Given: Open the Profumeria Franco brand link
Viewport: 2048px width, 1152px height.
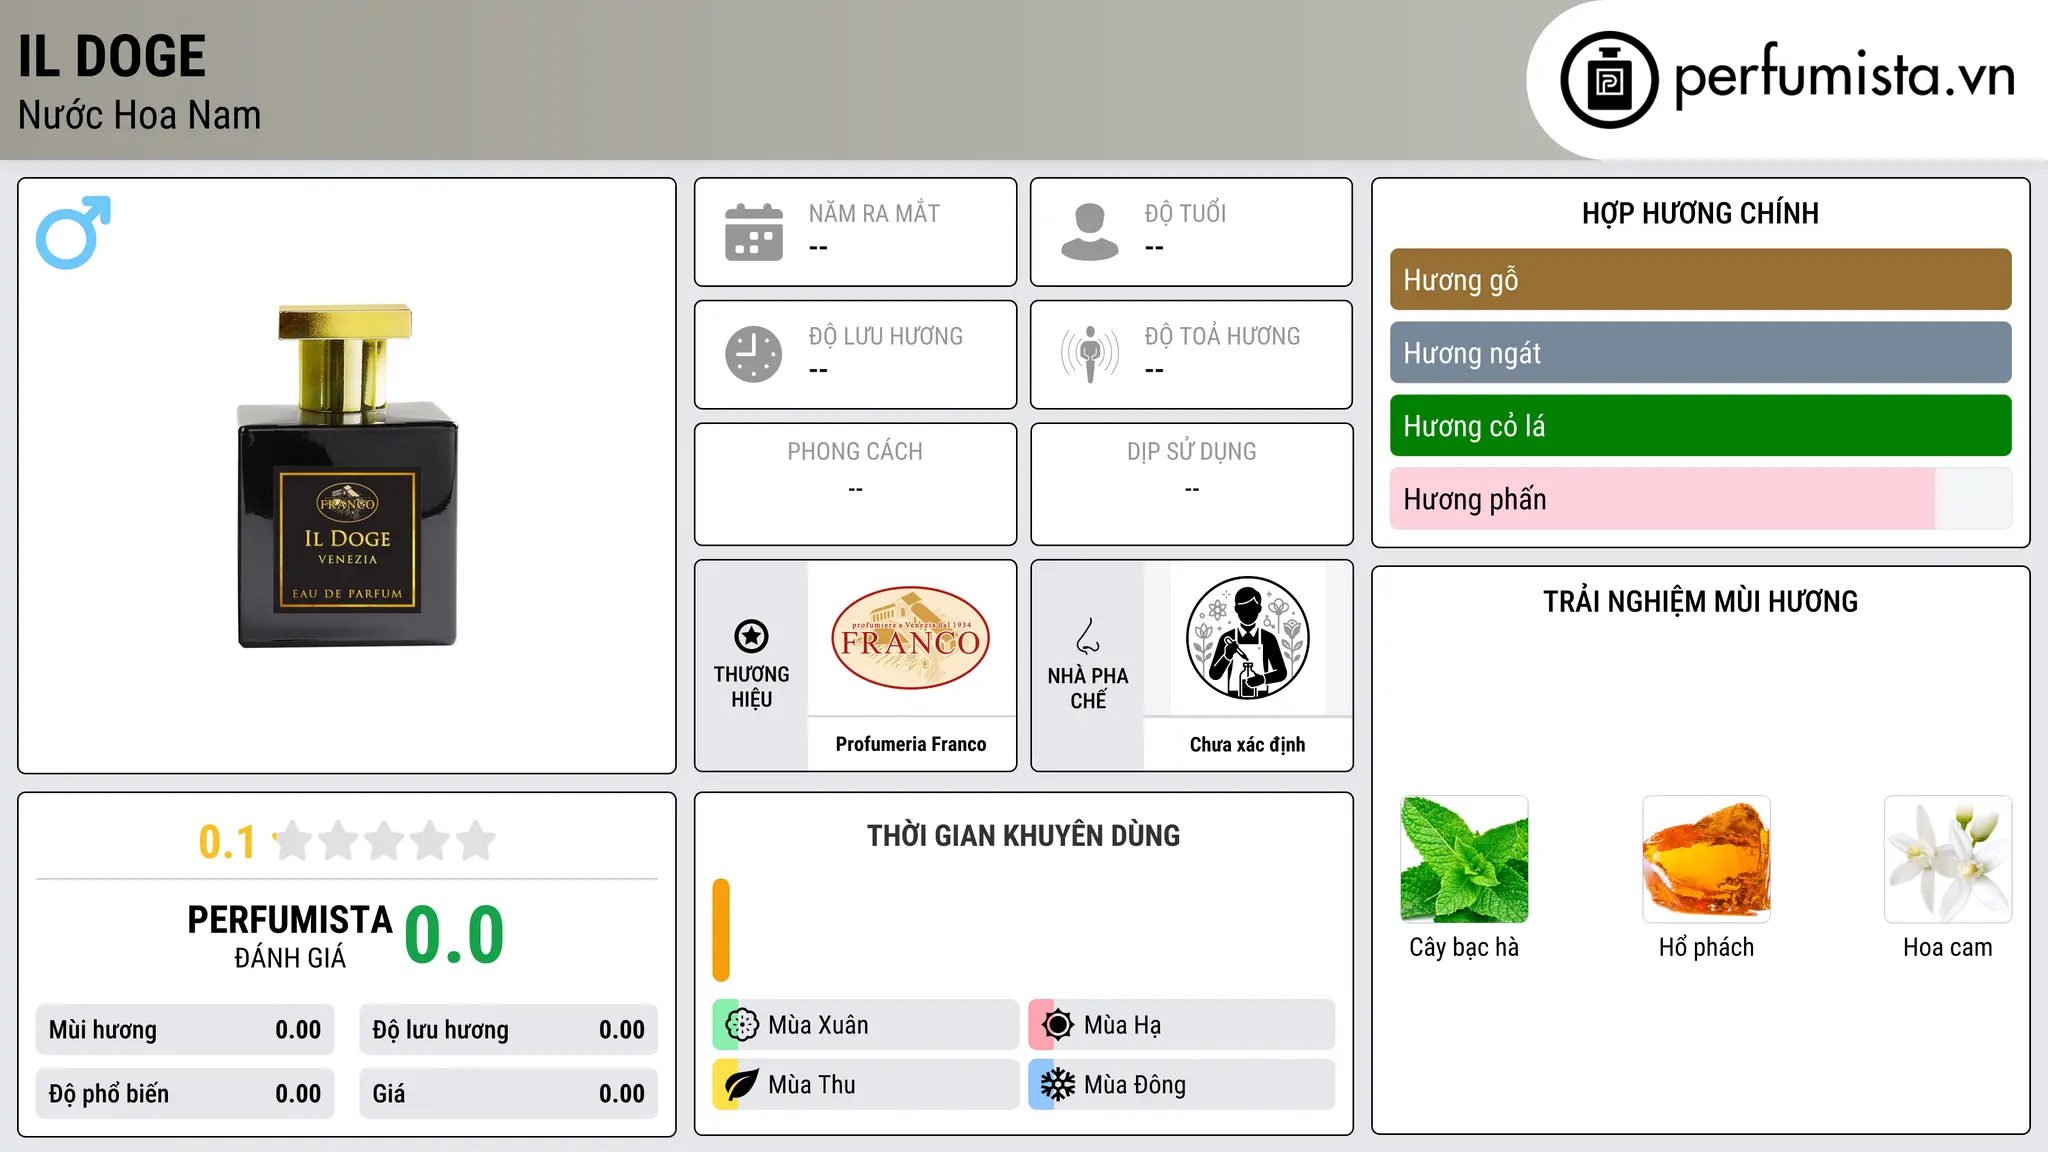Looking at the screenshot, I should click(911, 744).
